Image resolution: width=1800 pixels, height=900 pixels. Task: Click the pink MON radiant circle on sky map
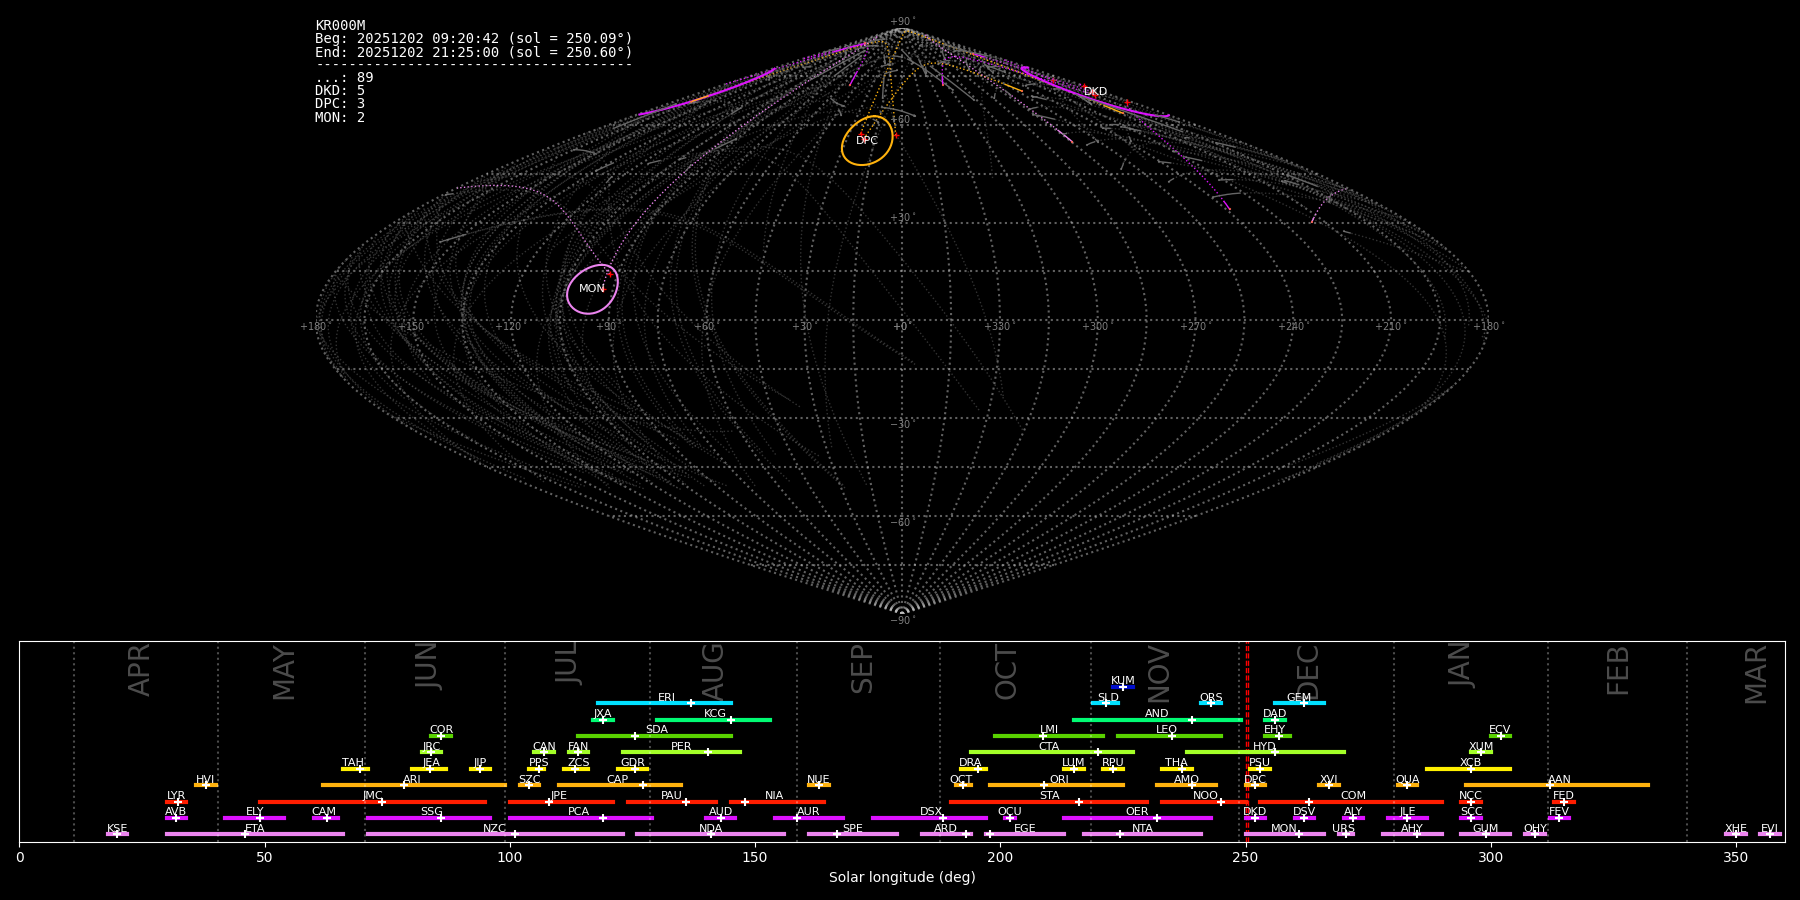click(x=592, y=289)
